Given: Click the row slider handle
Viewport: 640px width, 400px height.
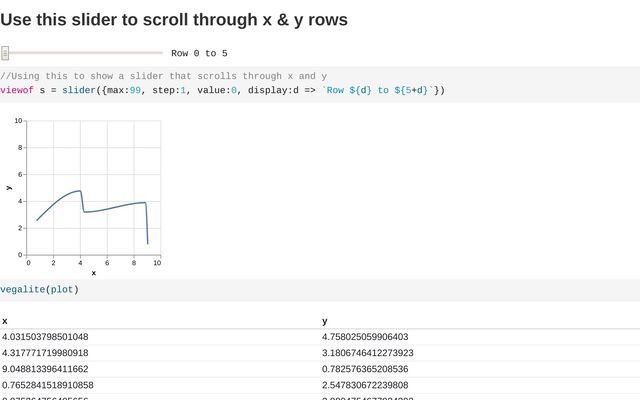Looking at the screenshot, I should [x=5, y=53].
